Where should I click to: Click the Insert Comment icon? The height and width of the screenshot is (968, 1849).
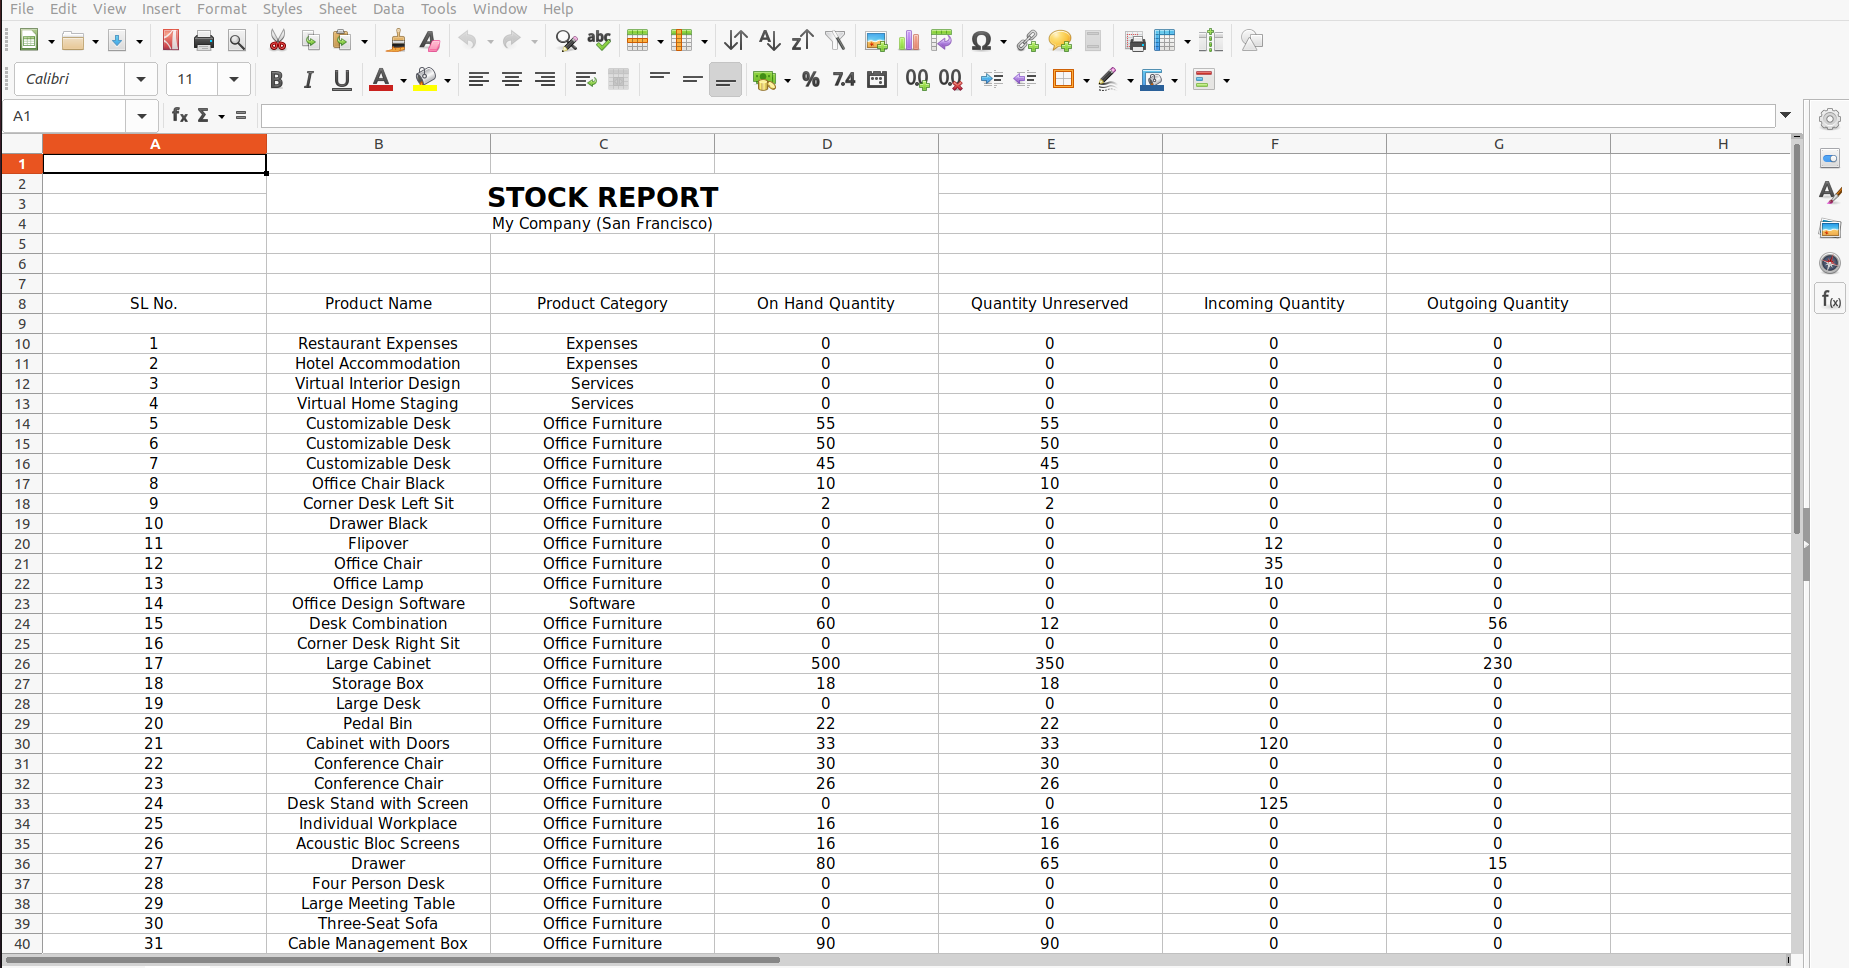pyautogui.click(x=1060, y=41)
